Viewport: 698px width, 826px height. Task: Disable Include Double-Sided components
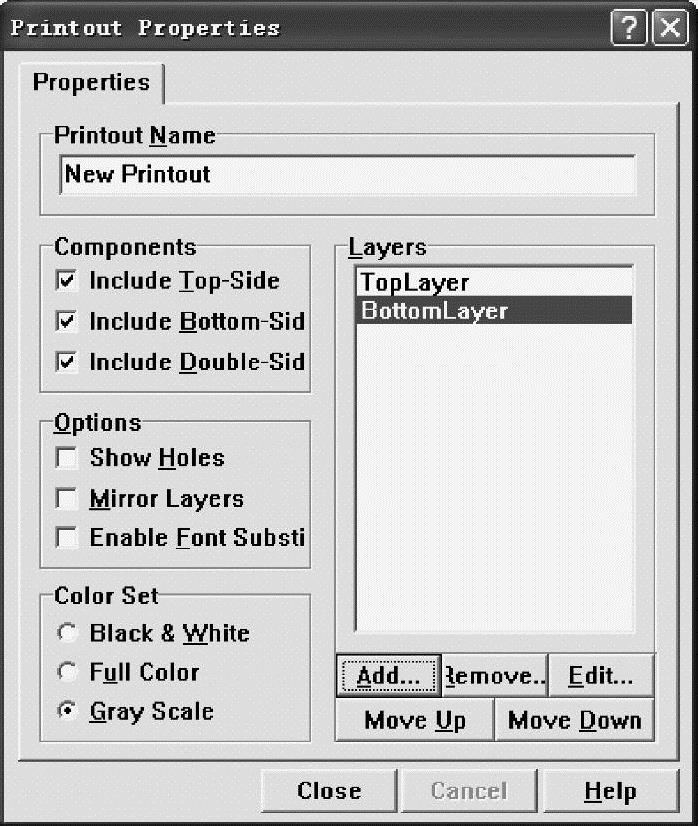(x=67, y=362)
